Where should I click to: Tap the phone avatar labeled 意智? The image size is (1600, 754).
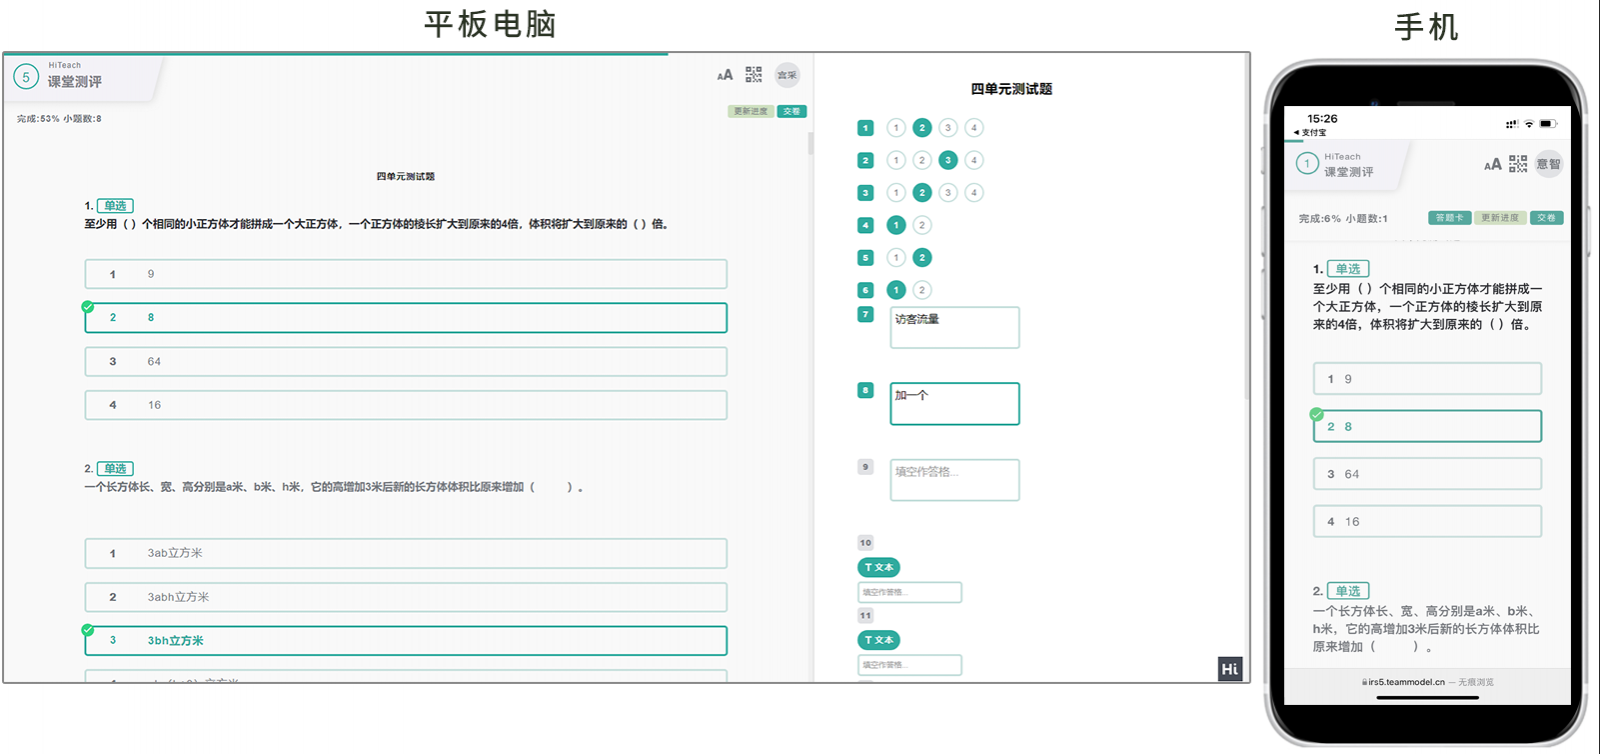tap(1548, 164)
